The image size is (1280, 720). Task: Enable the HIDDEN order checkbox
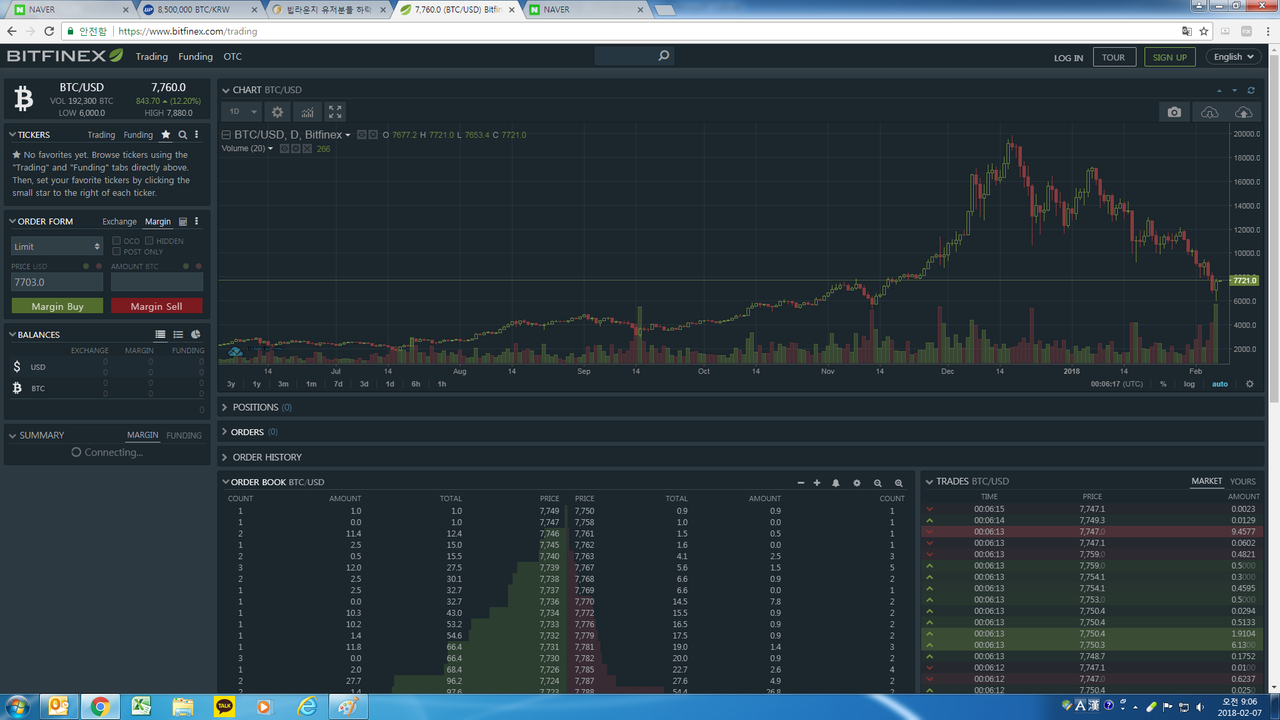coord(149,241)
